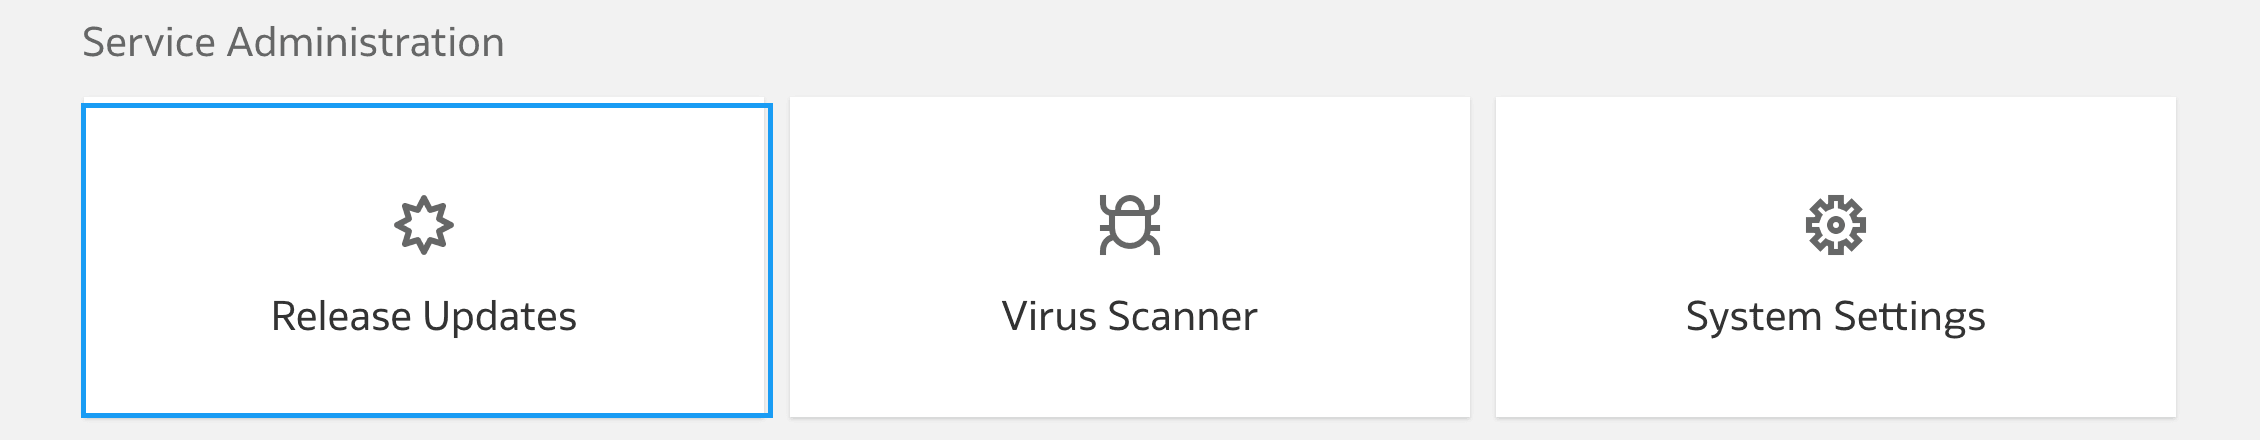Click the word "Administration" in the section title

click(x=366, y=42)
